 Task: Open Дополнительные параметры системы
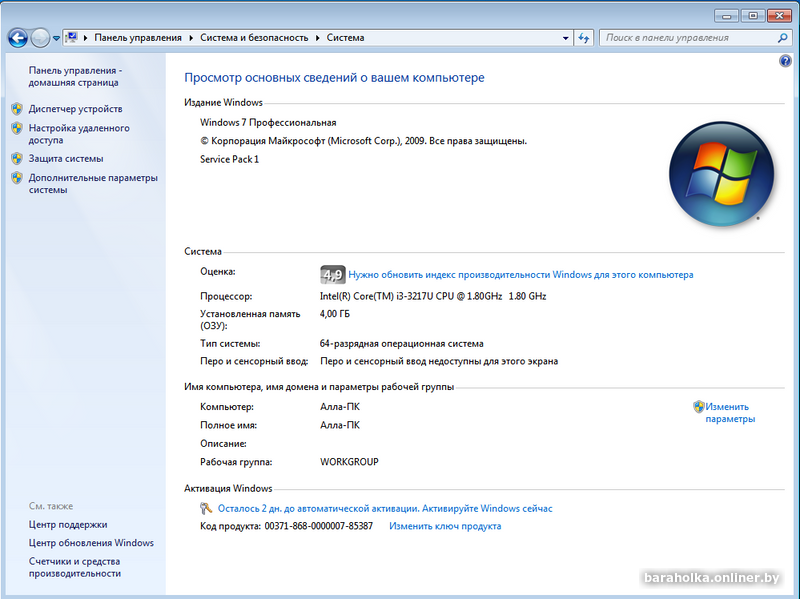point(93,184)
